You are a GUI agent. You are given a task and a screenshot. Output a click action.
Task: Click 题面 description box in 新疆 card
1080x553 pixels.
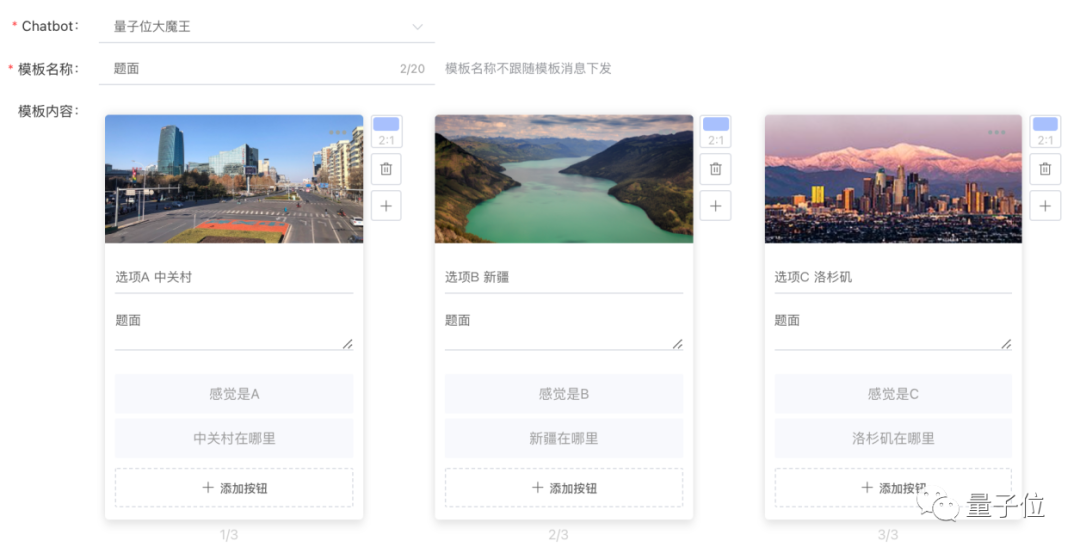click(563, 331)
